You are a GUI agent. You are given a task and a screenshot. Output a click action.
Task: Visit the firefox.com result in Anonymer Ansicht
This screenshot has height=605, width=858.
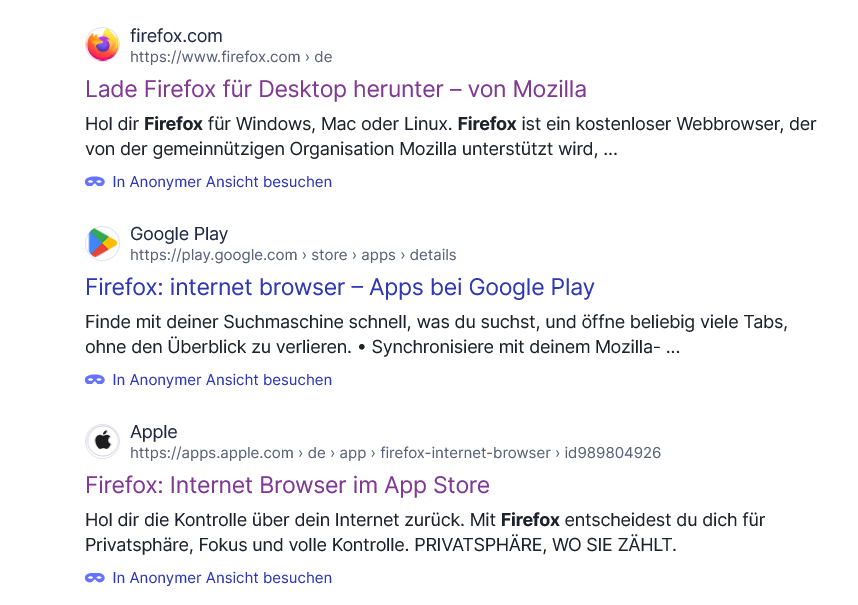point(221,182)
